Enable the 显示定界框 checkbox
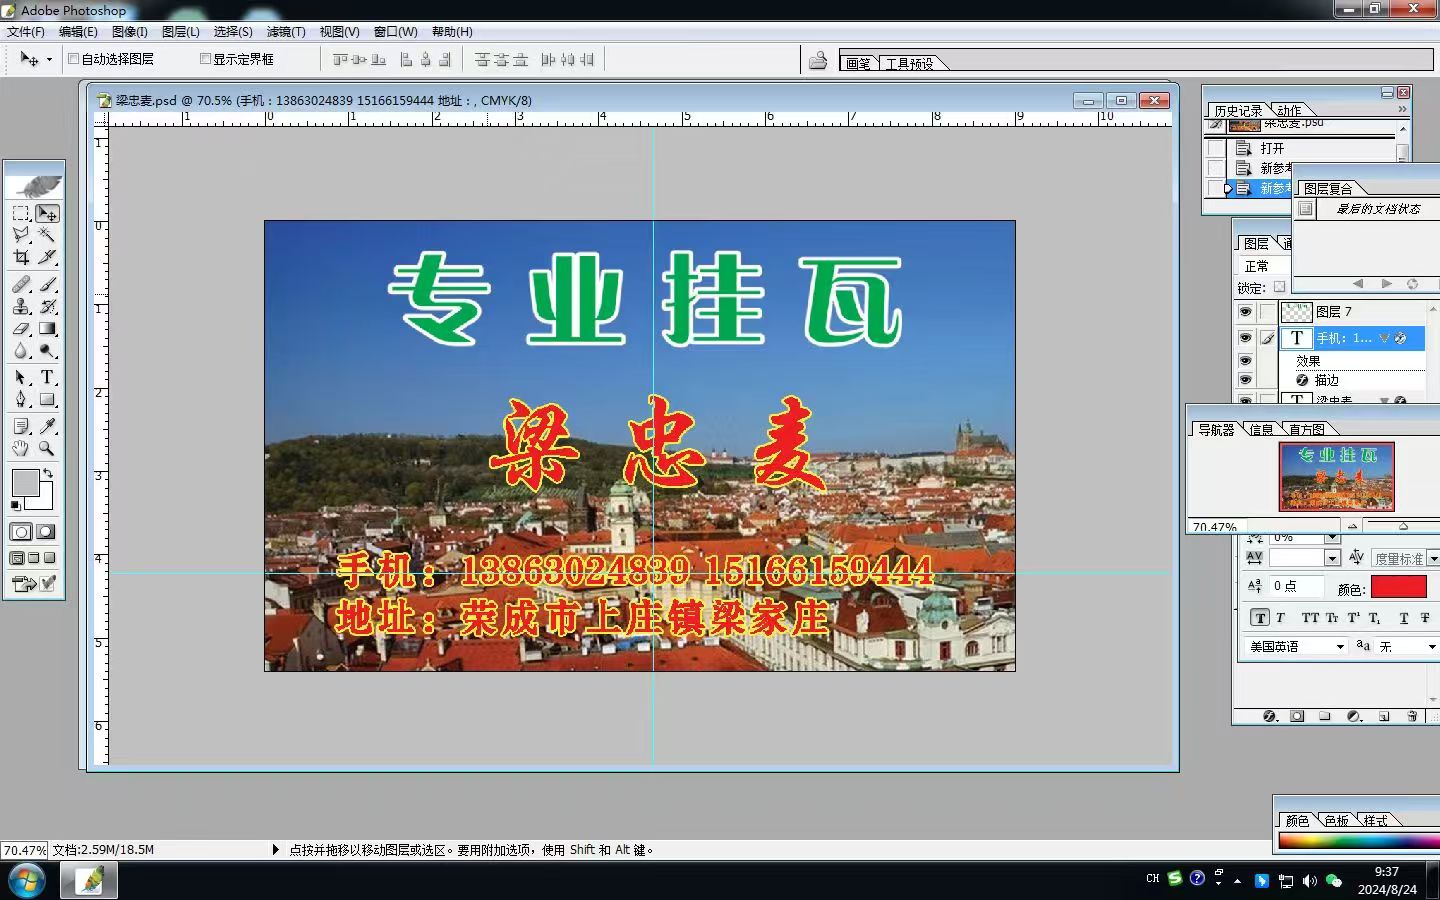 205,59
